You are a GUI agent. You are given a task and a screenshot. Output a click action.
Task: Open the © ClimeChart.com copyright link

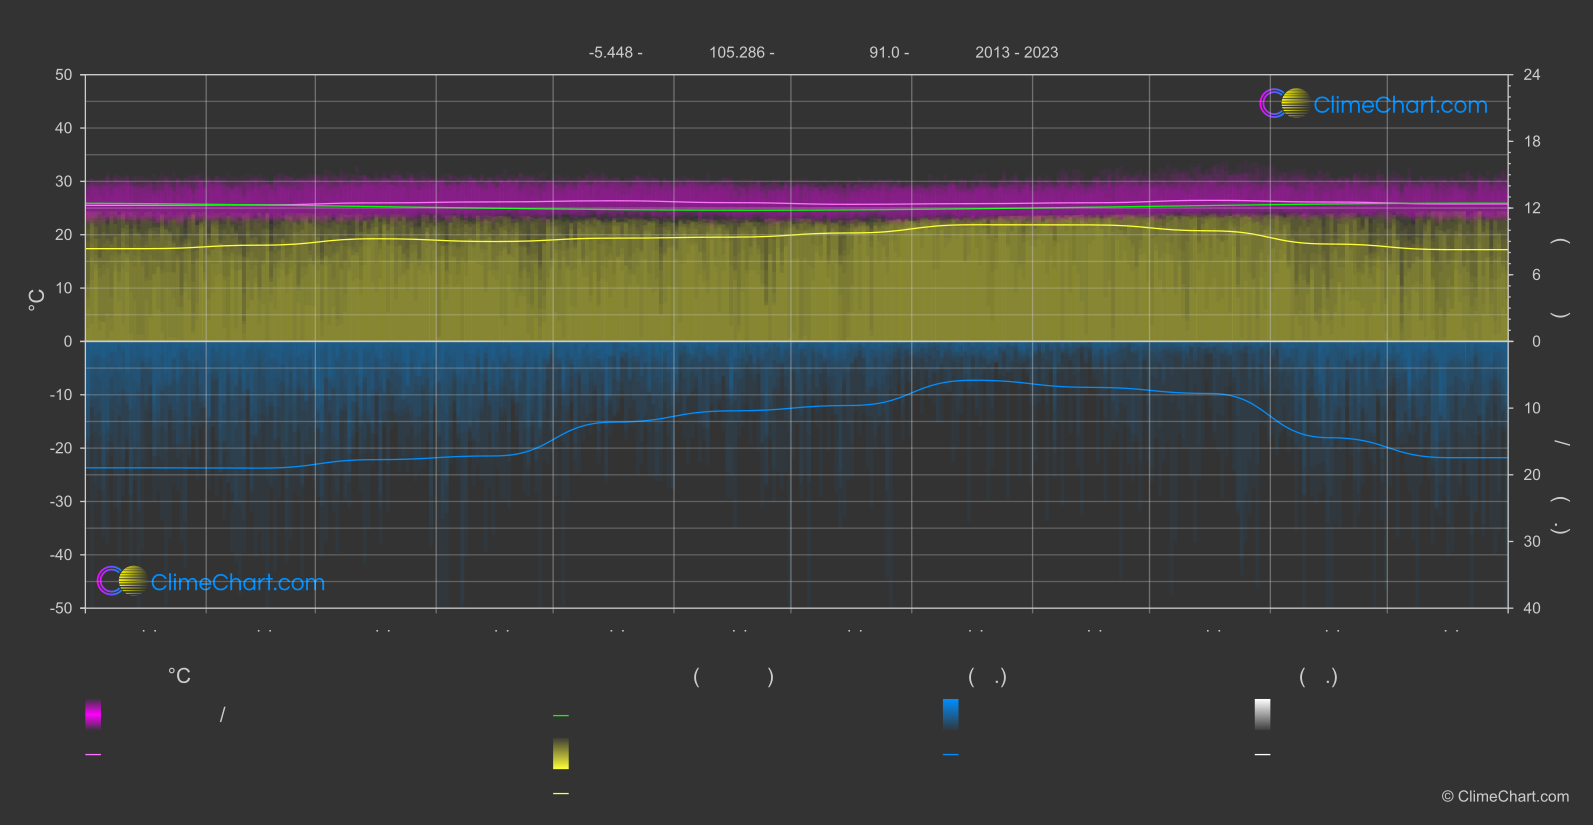pyautogui.click(x=1505, y=796)
